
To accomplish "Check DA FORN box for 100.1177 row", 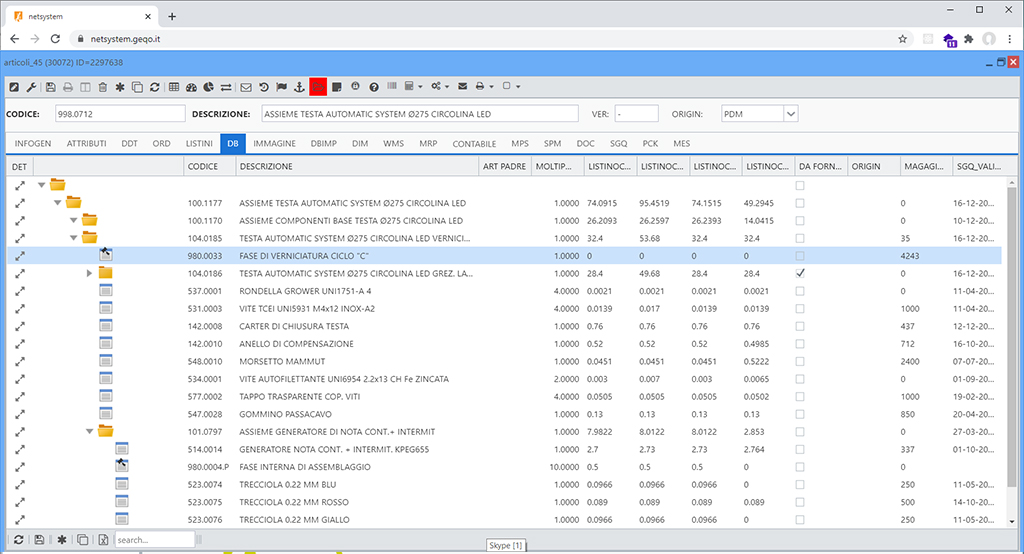I will 800,203.
